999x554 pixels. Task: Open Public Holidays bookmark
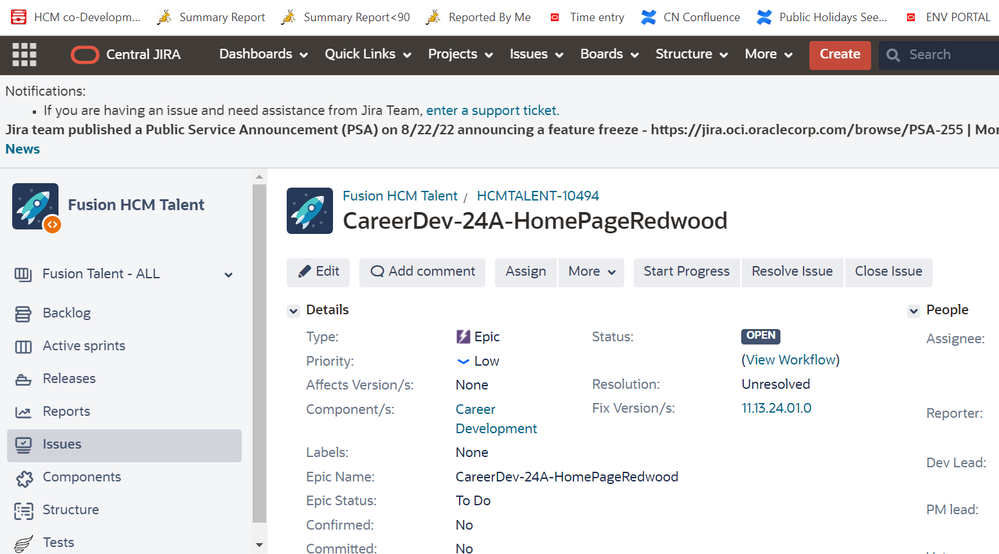822,17
